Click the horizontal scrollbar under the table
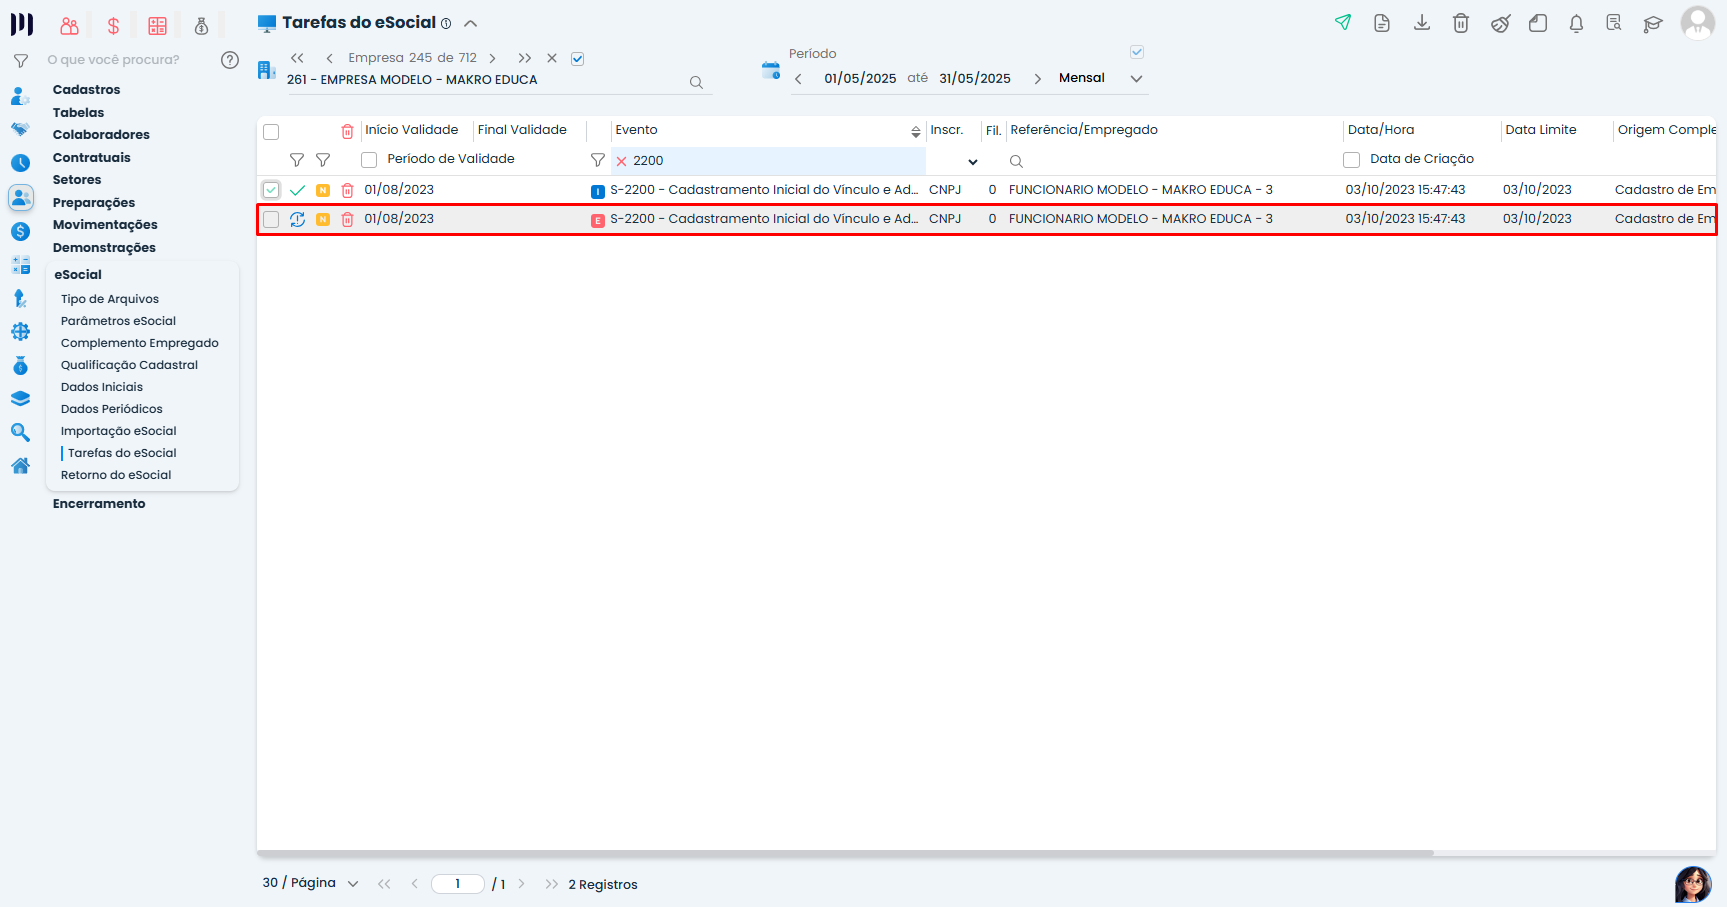The width and height of the screenshot is (1727, 907). (x=845, y=853)
